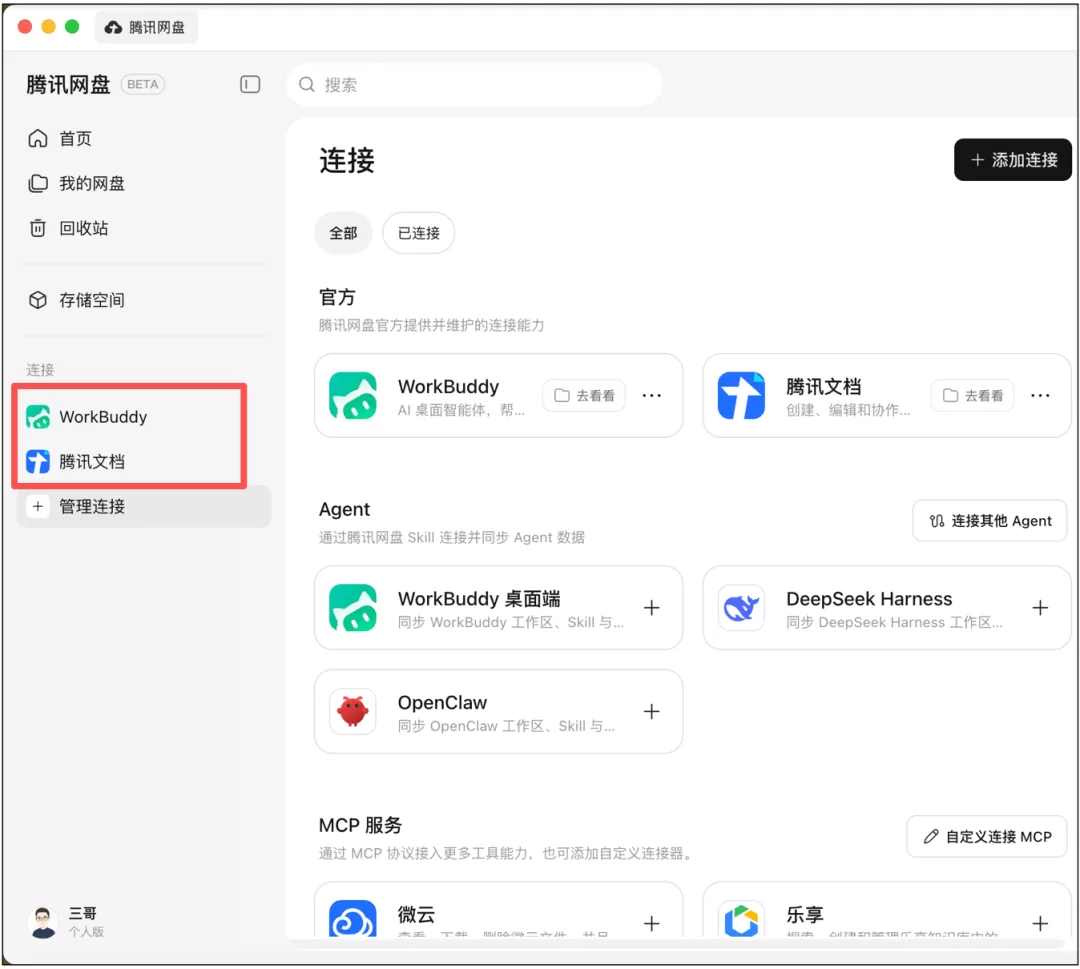Screen dimensions: 1080x969
Task: Click the 个人版 account label
Action: 86,931
